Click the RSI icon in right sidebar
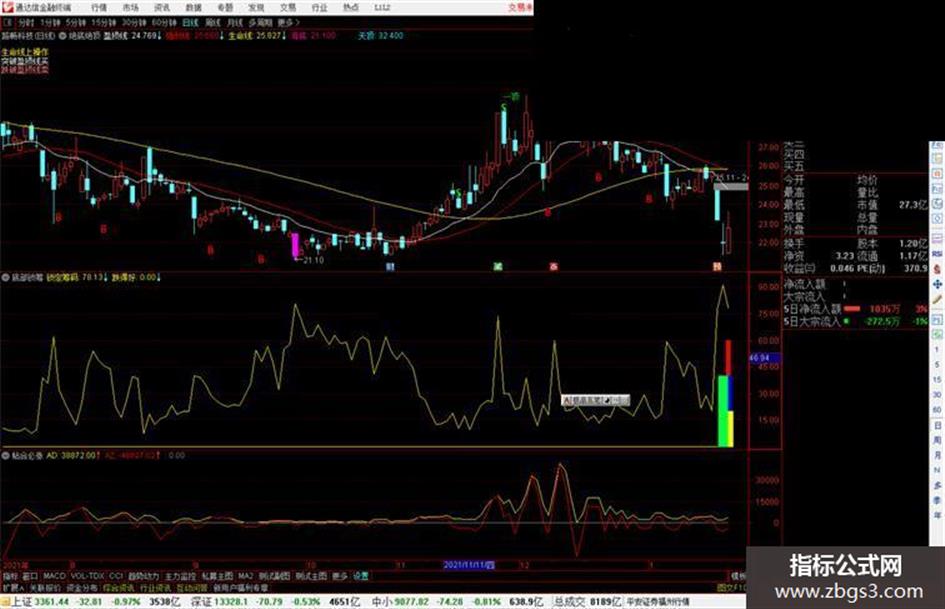The image size is (945, 609). [x=937, y=253]
